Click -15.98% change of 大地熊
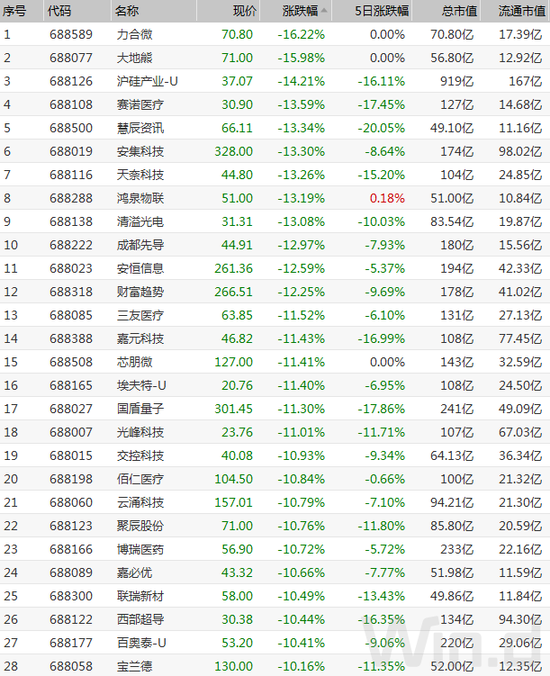550x676 pixels. click(x=301, y=58)
